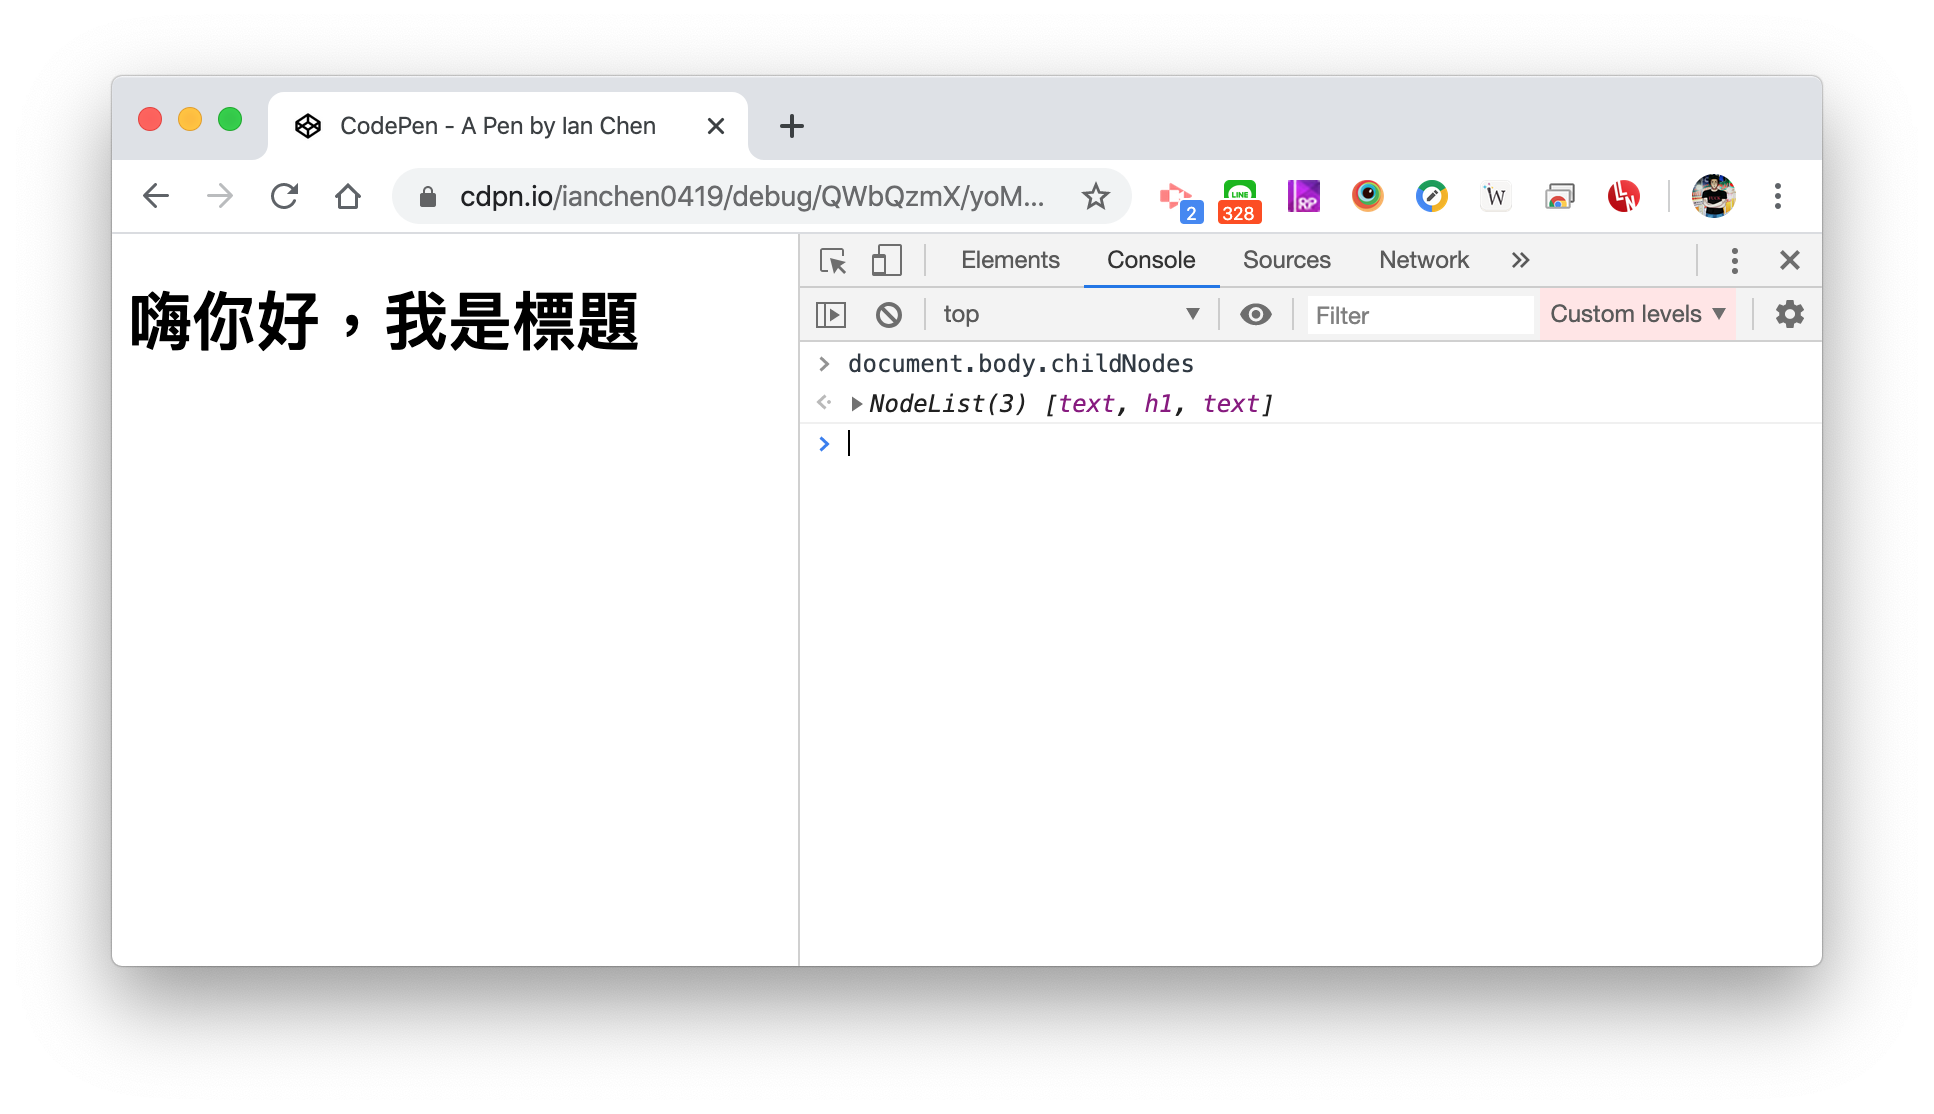Open console settings gear
1934x1114 pixels.
(1789, 315)
